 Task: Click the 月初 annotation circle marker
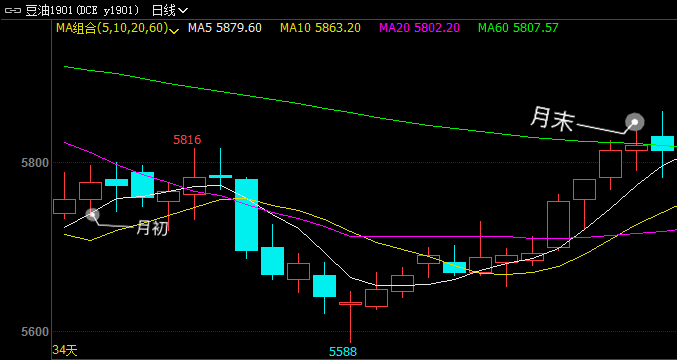92,214
